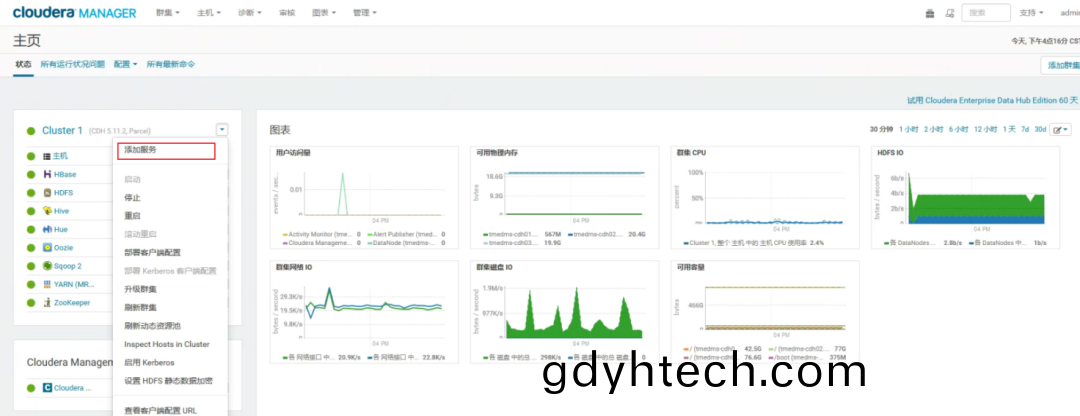The height and width of the screenshot is (416, 1080).
Task: Open the 主机 dropdown in top navigation
Action: tap(209, 13)
